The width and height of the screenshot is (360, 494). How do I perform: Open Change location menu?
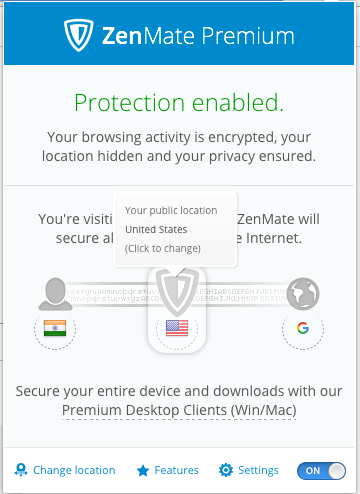[x=65, y=470]
